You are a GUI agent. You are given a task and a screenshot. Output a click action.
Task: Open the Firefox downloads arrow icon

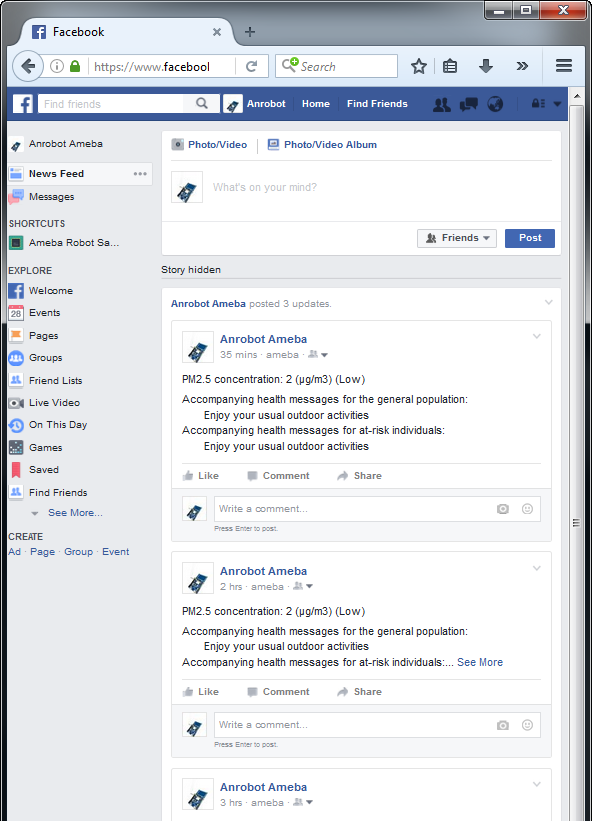click(486, 66)
